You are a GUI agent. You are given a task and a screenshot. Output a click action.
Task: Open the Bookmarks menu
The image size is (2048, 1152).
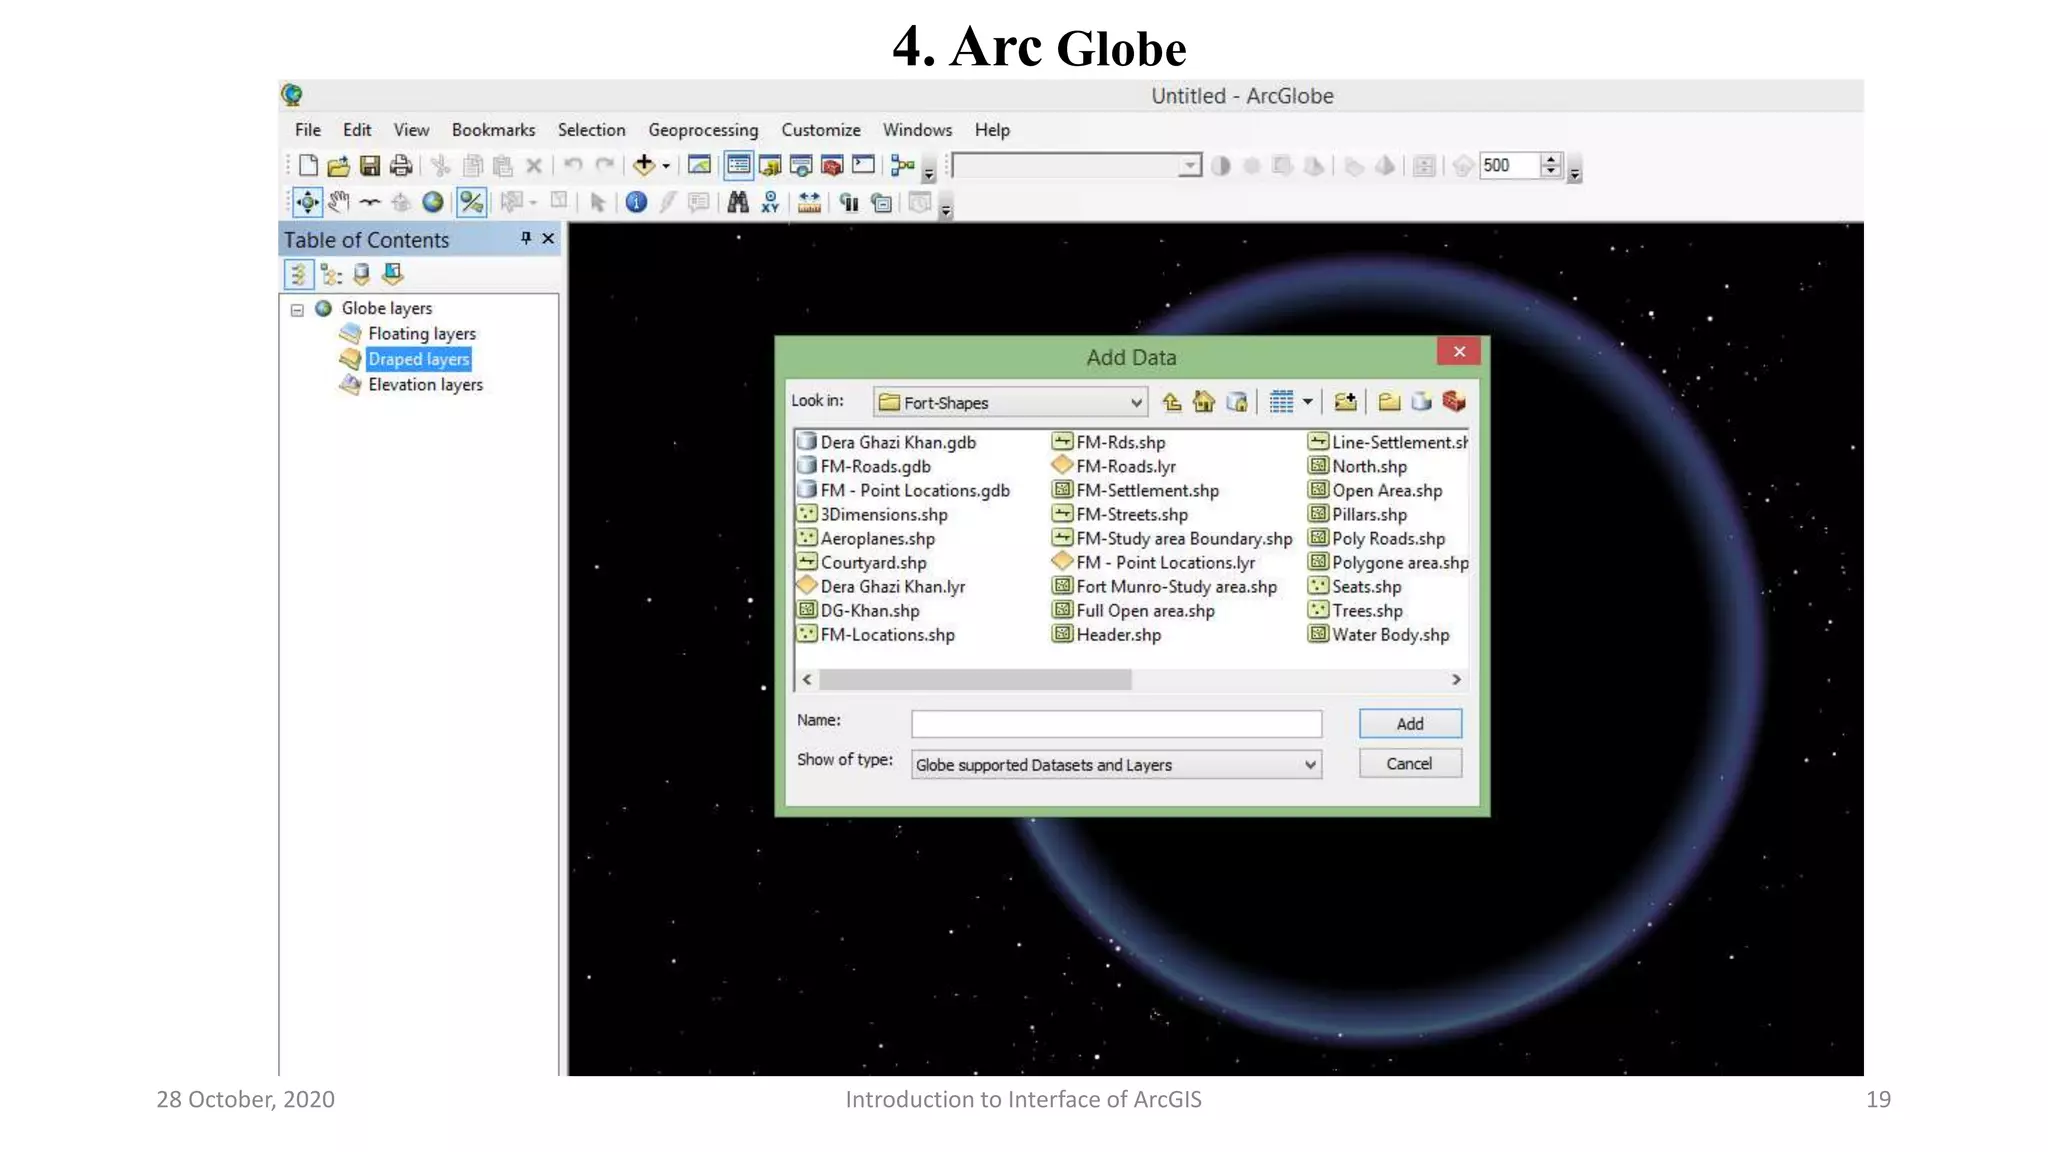point(493,130)
